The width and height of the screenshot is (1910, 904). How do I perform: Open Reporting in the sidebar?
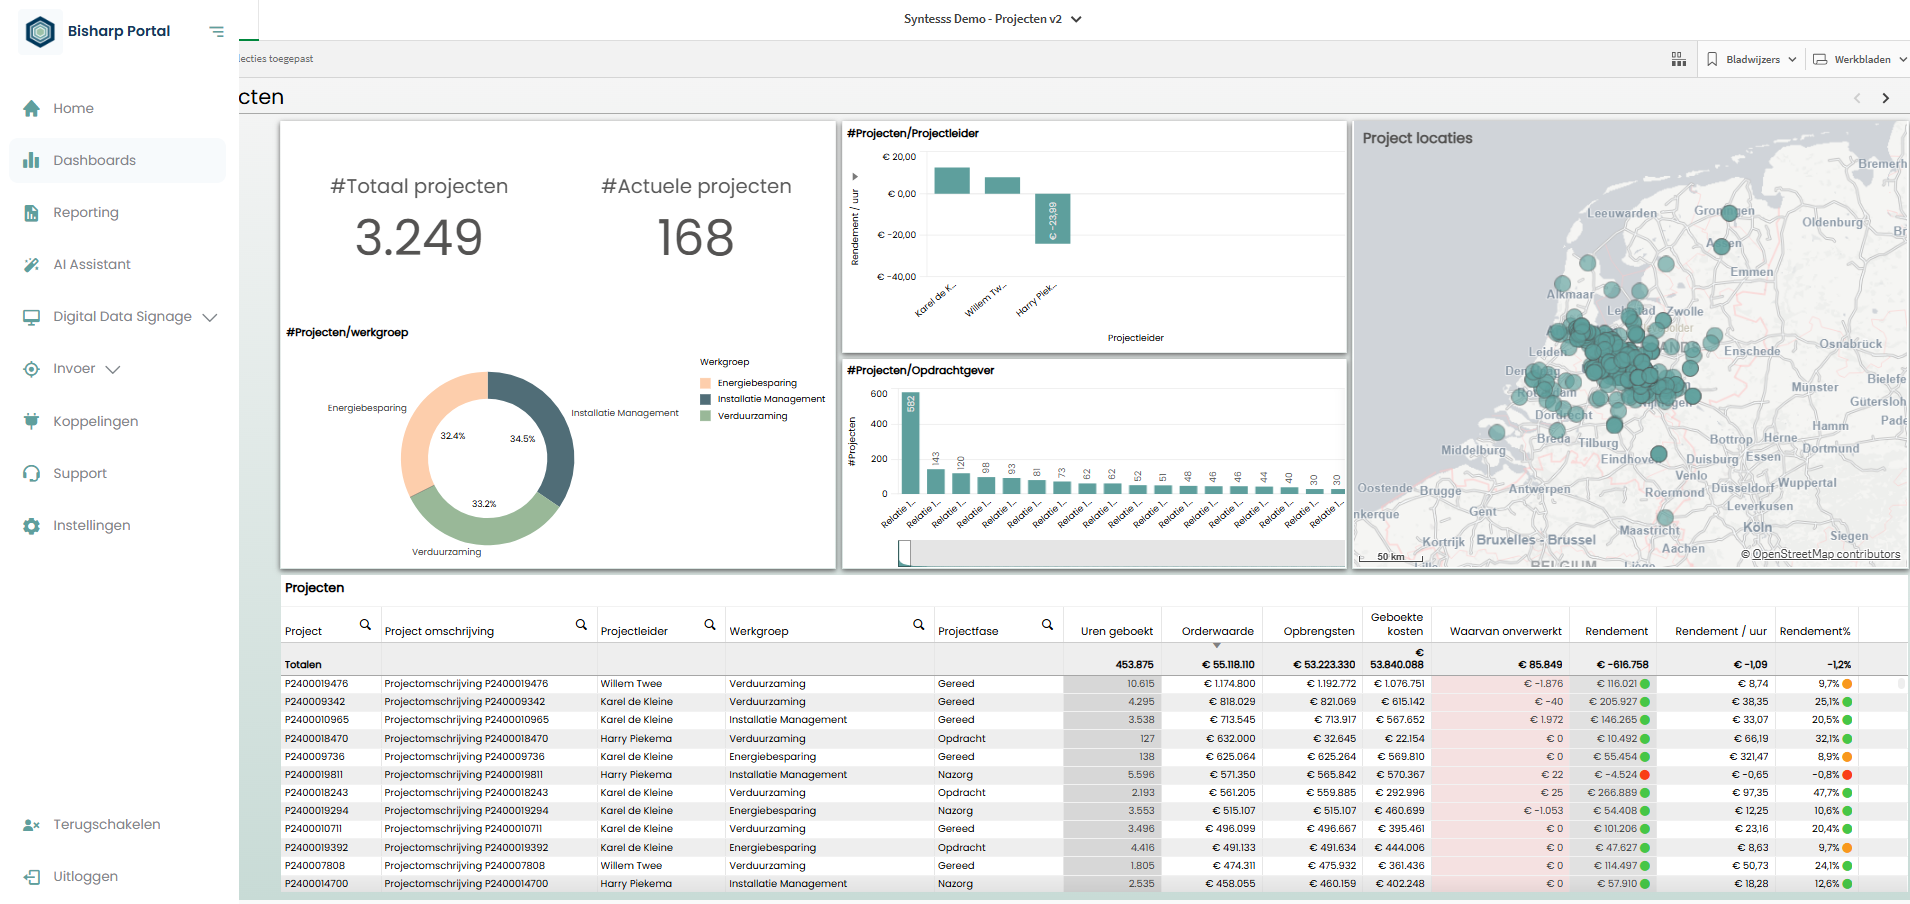[x=117, y=212]
